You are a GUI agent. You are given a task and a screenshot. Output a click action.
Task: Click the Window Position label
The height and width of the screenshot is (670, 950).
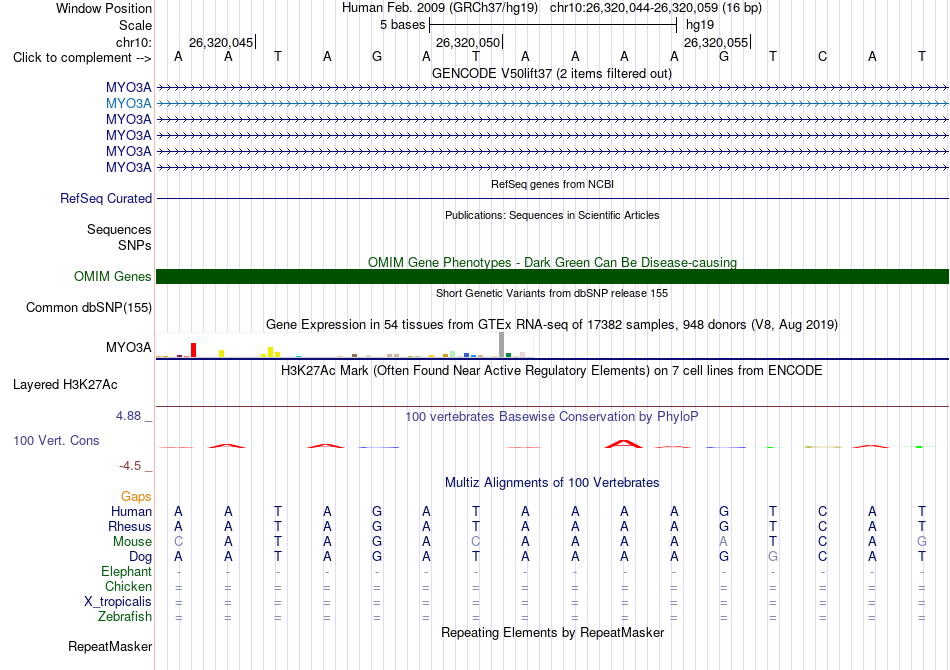point(104,8)
